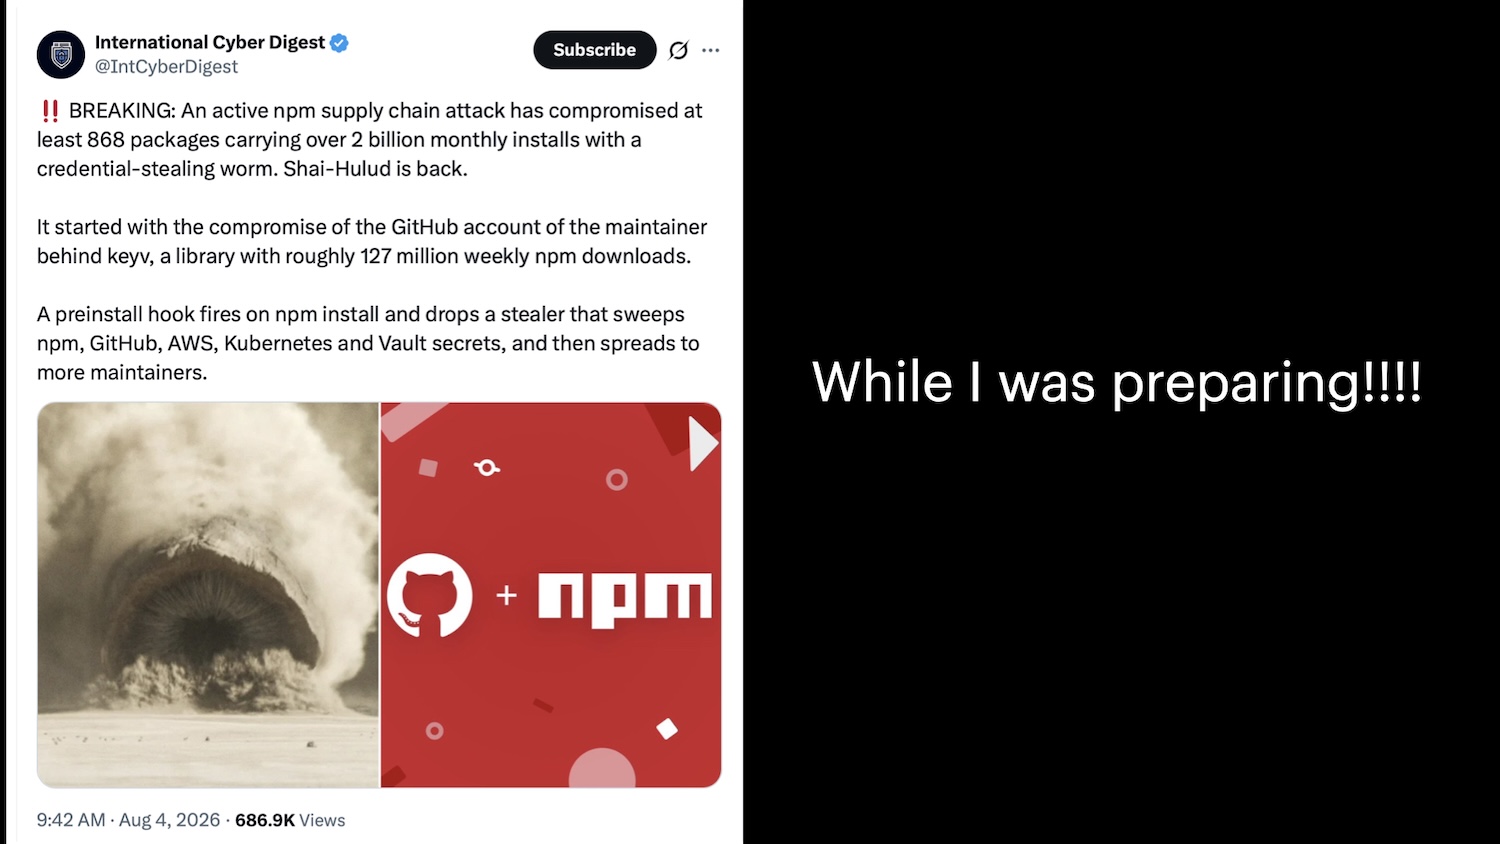Open the sandworm image on the left

click(208, 595)
